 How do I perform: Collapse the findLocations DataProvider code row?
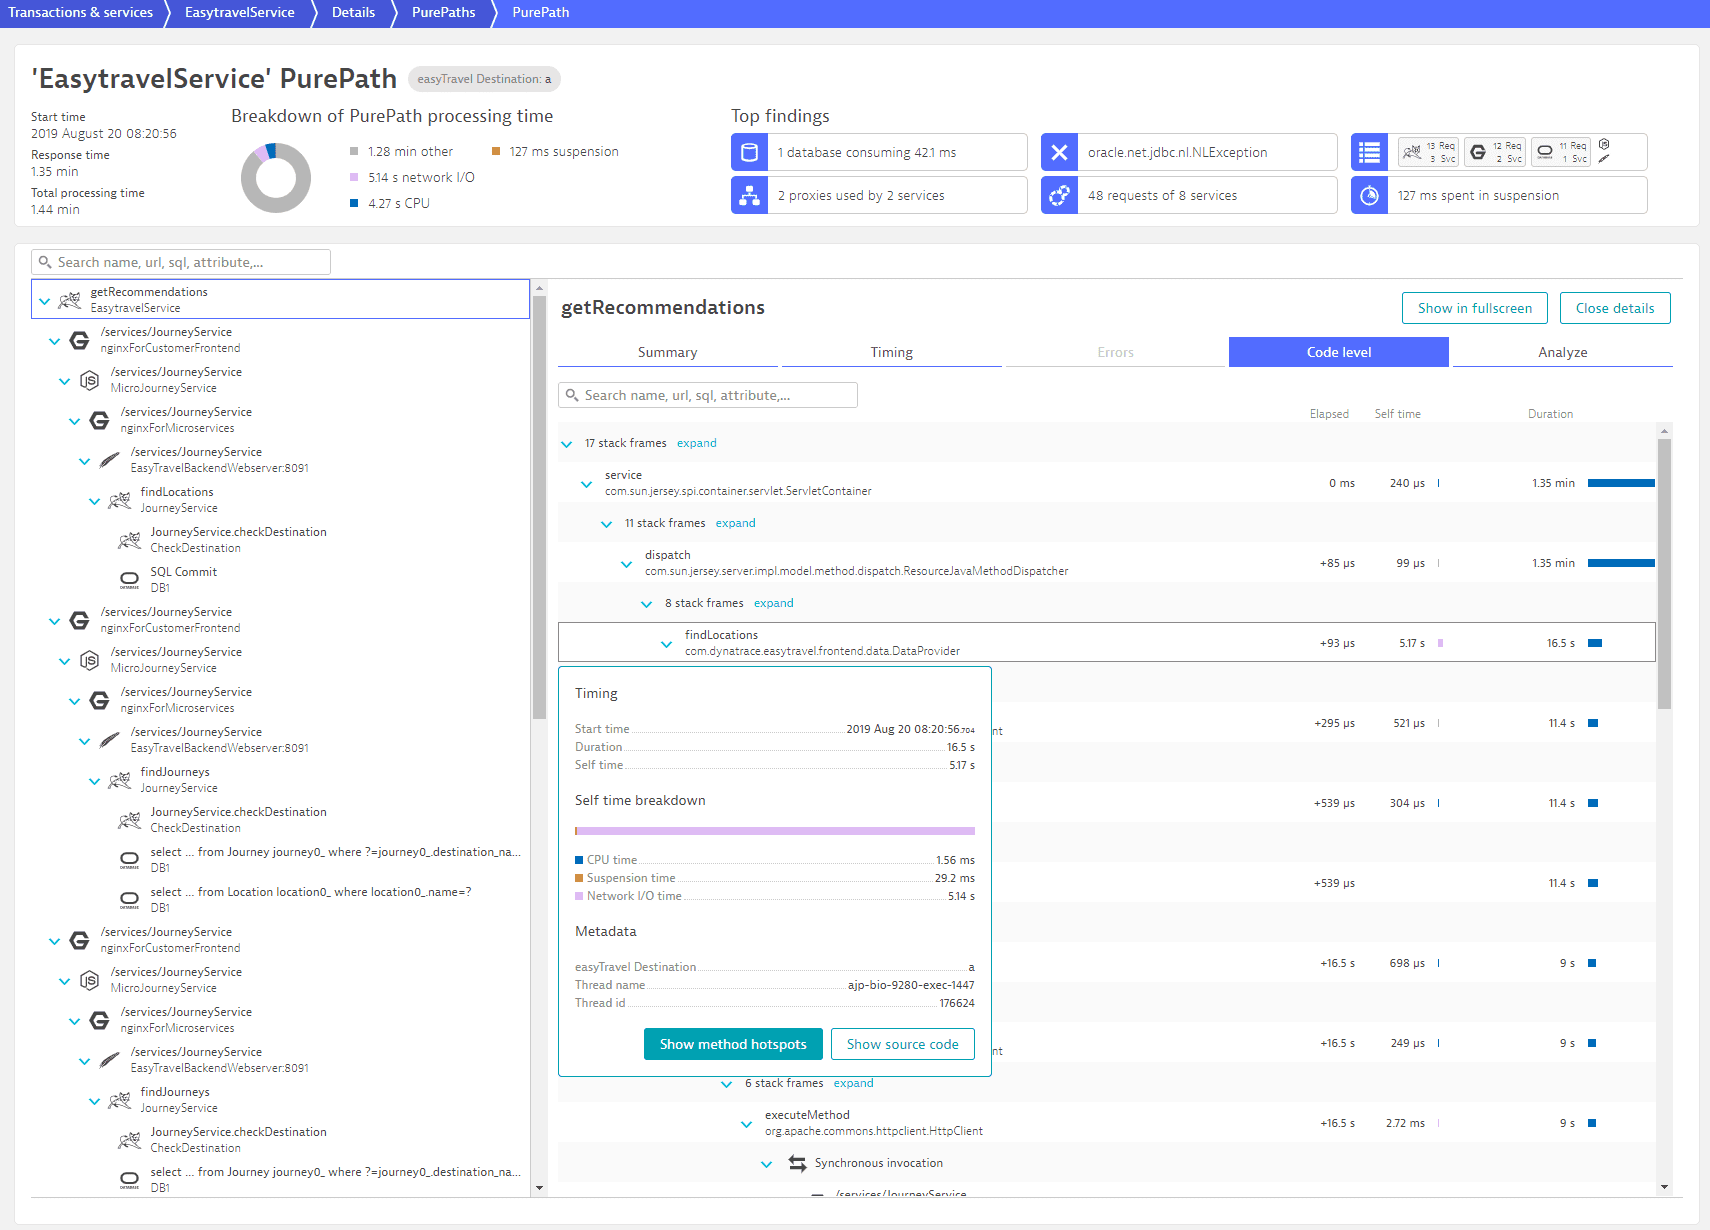pos(666,644)
